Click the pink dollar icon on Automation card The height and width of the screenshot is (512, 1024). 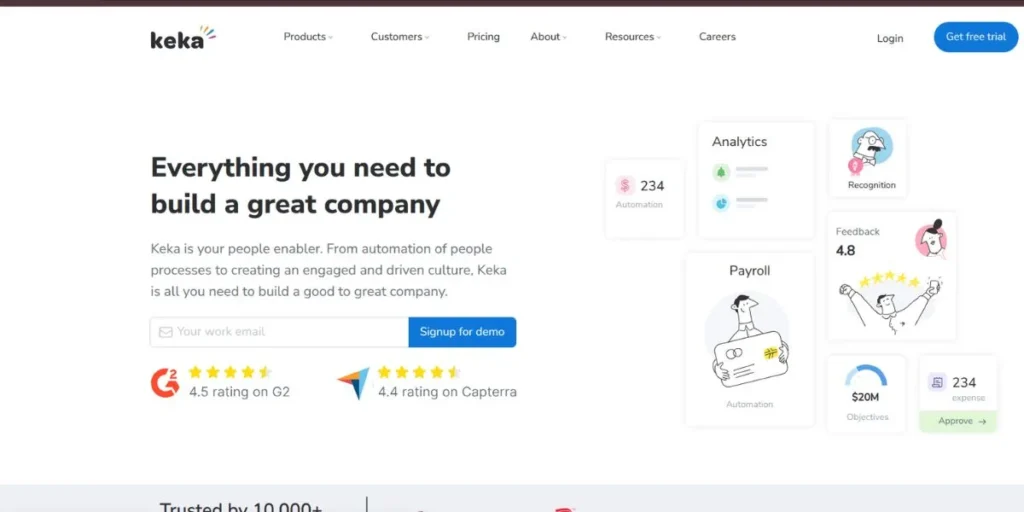pyautogui.click(x=625, y=185)
